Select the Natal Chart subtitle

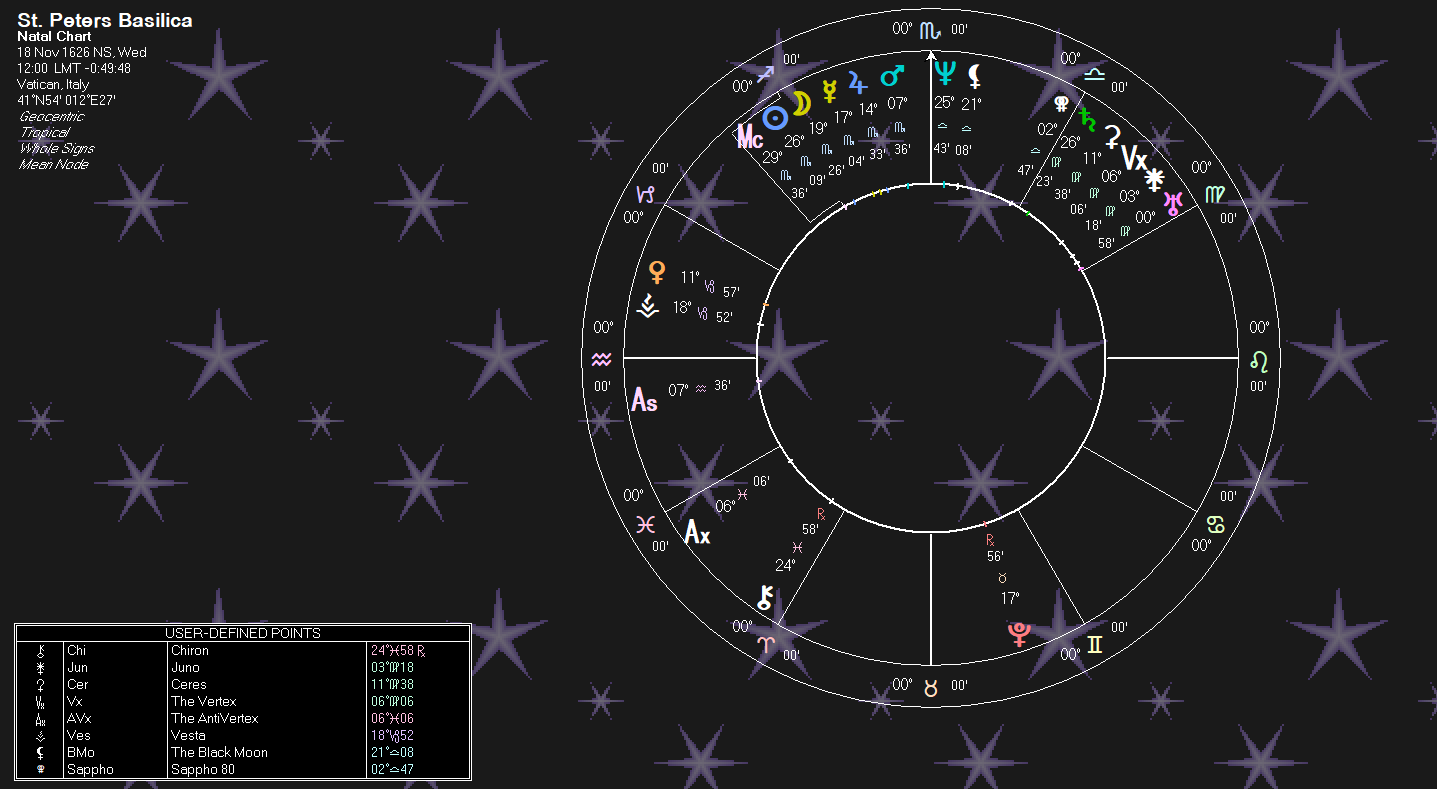click(54, 37)
